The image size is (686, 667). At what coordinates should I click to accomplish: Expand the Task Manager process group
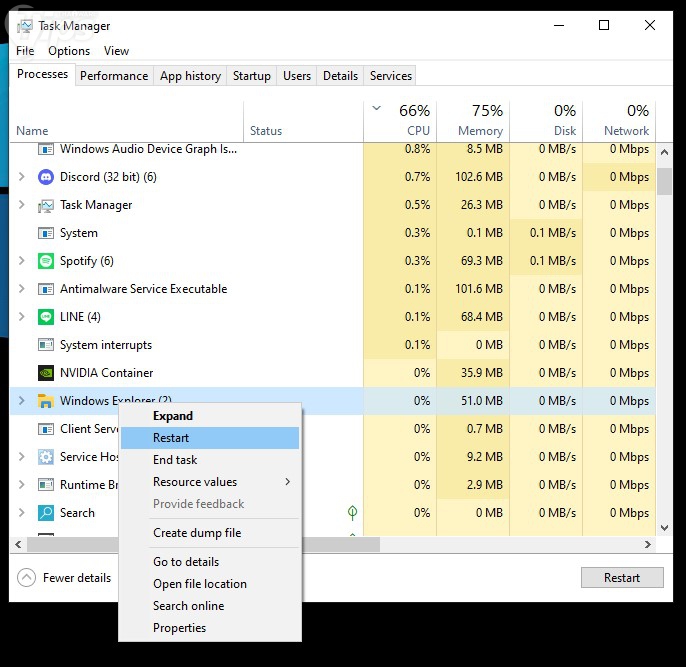click(21, 205)
